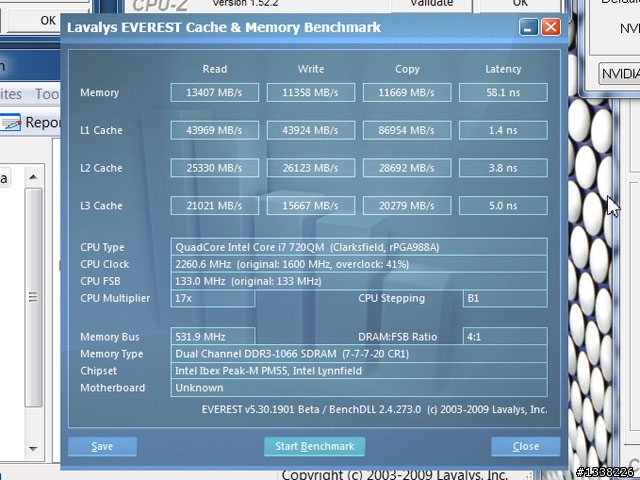Click the CPU Type field QuadCore Intel Core i7
The width and height of the screenshot is (640, 480).
click(x=359, y=247)
